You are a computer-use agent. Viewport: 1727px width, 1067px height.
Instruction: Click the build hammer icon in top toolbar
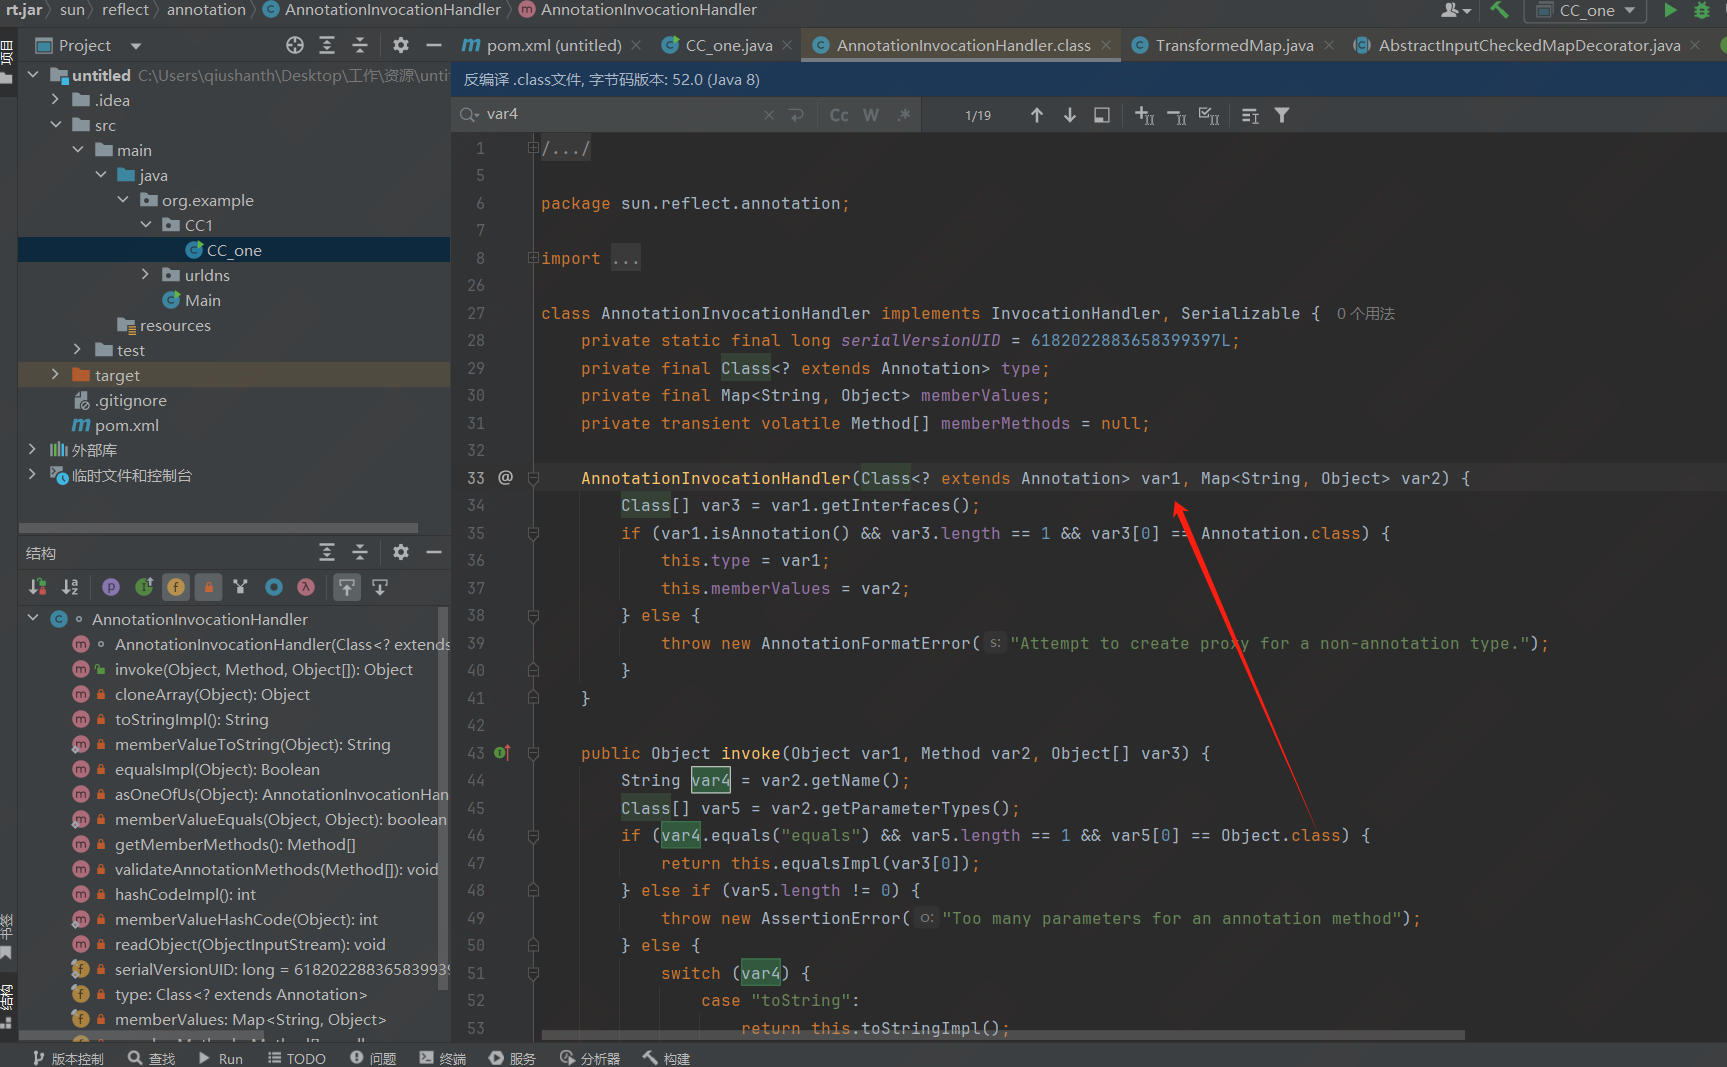click(1499, 10)
